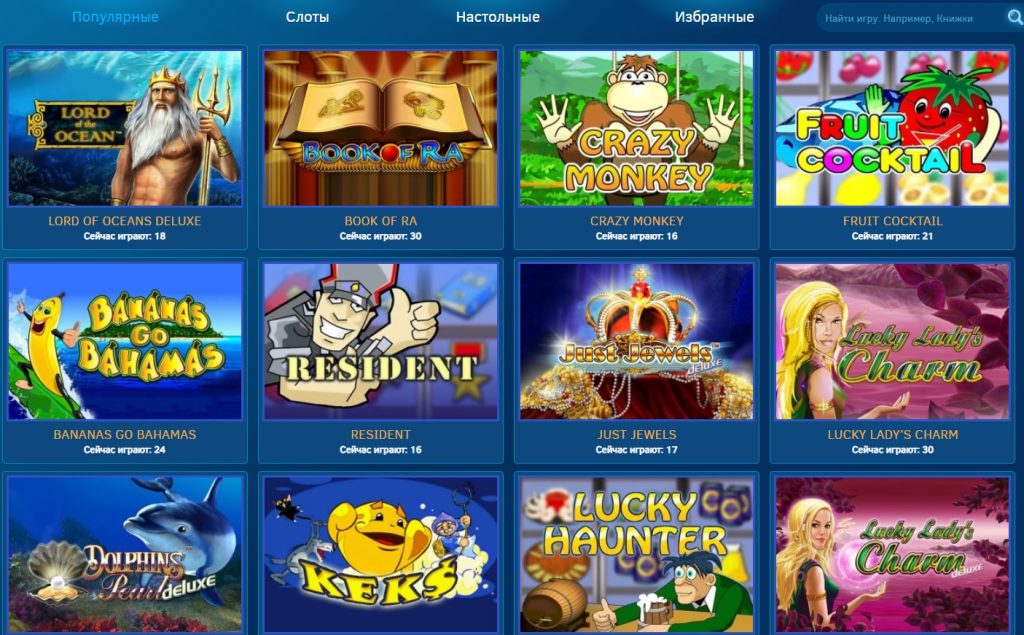Open the Настольные tab
Viewport: 1024px width, 635px height.
498,17
